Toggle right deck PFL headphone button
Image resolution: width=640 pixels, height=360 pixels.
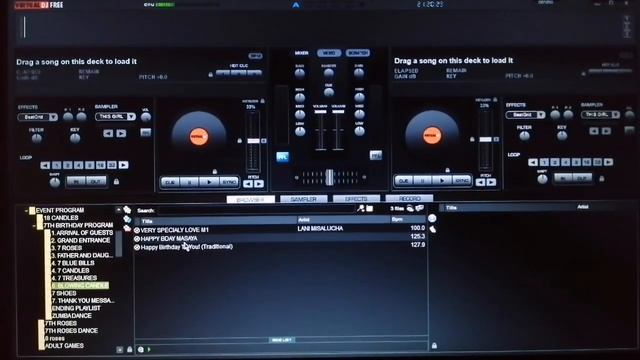click(x=376, y=155)
